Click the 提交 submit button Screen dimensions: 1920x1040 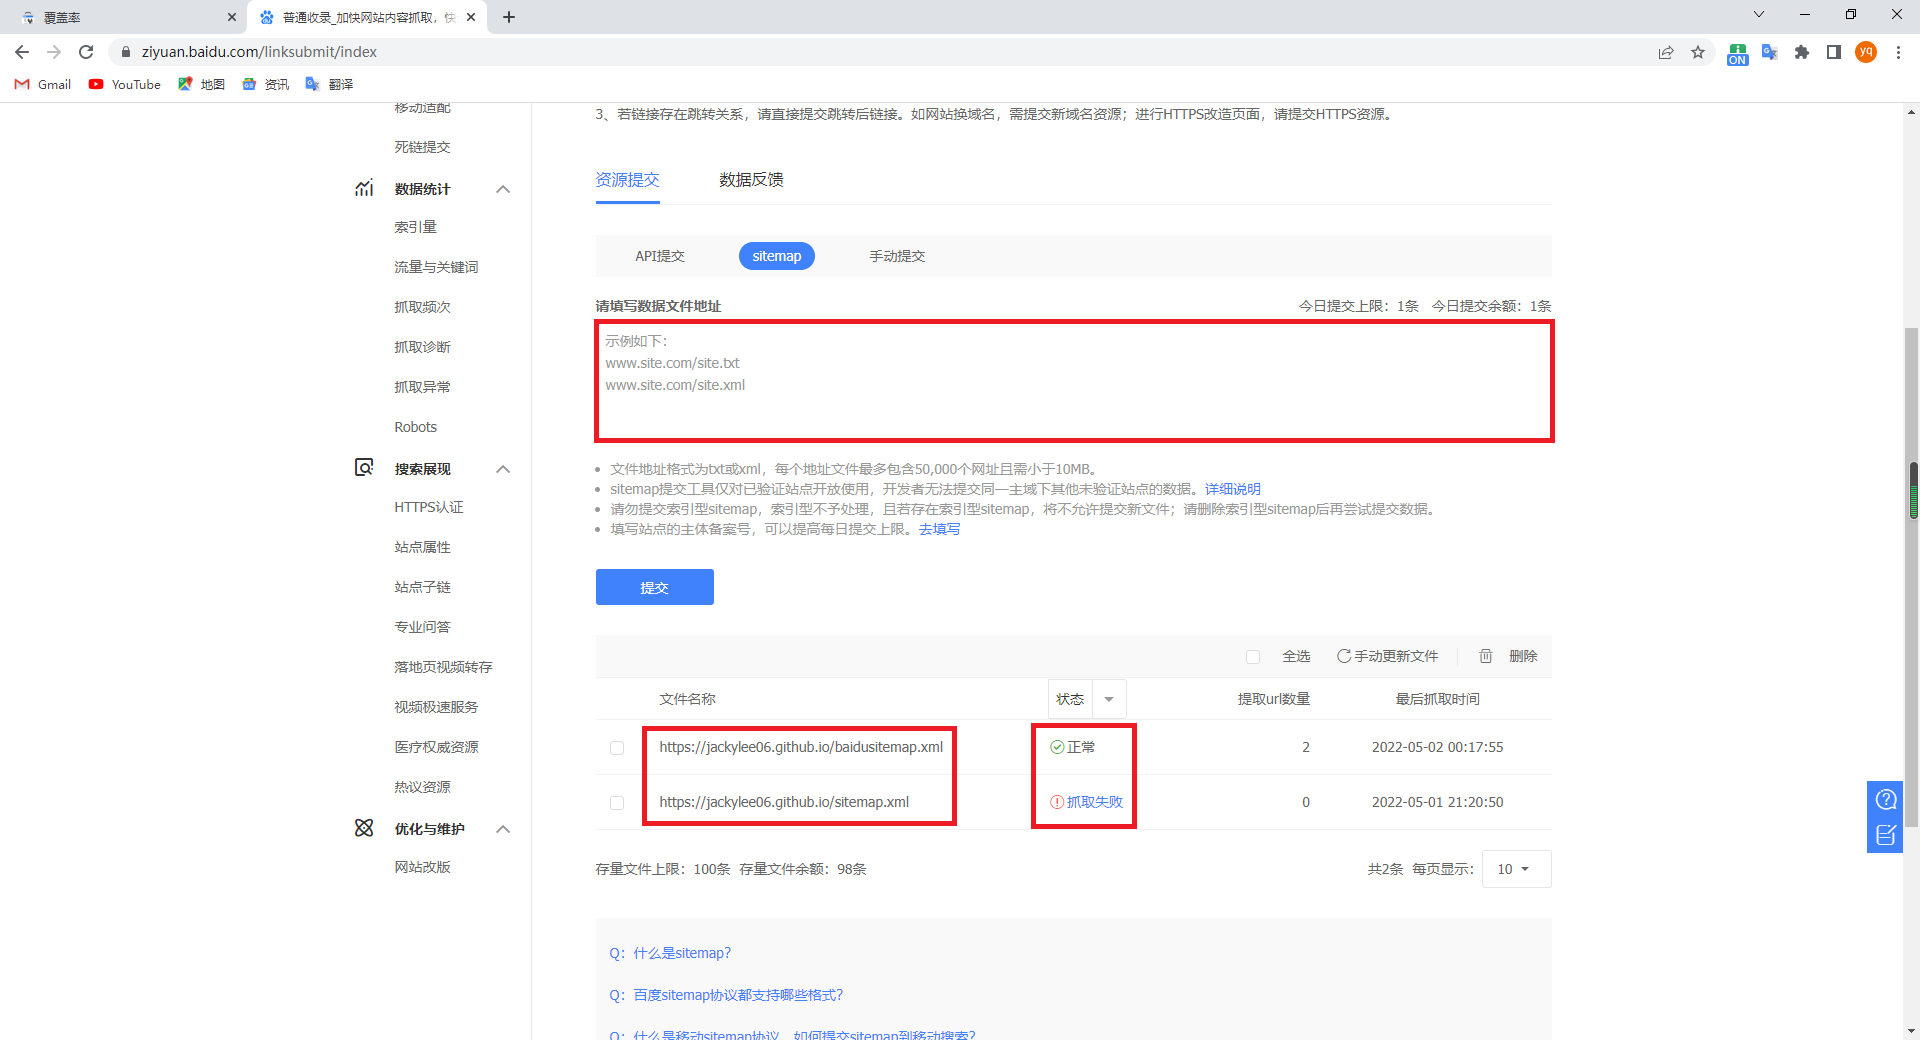654,587
